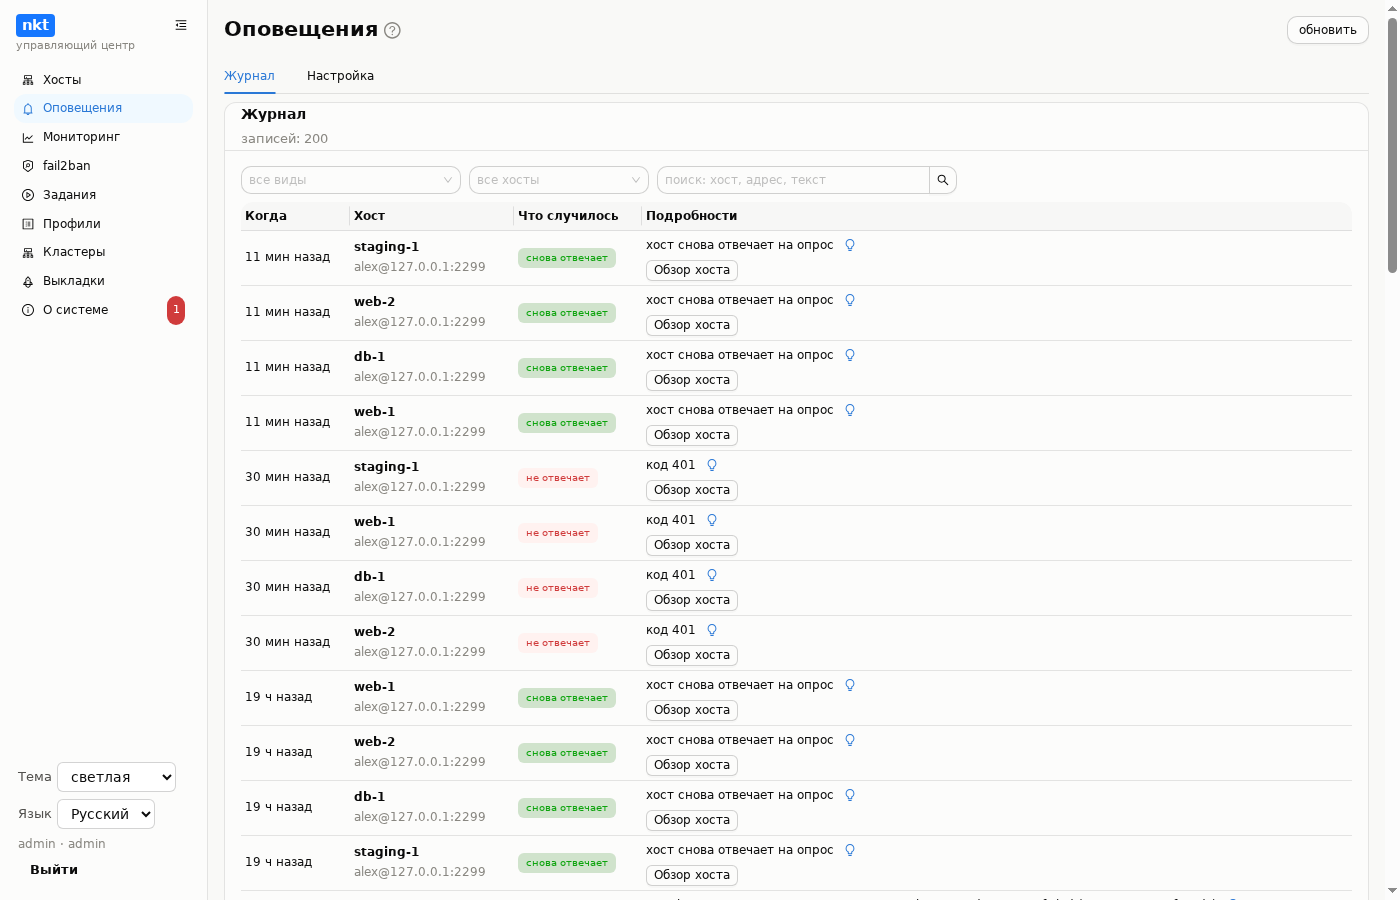
Task: Open the Язык language selector
Action: click(106, 814)
